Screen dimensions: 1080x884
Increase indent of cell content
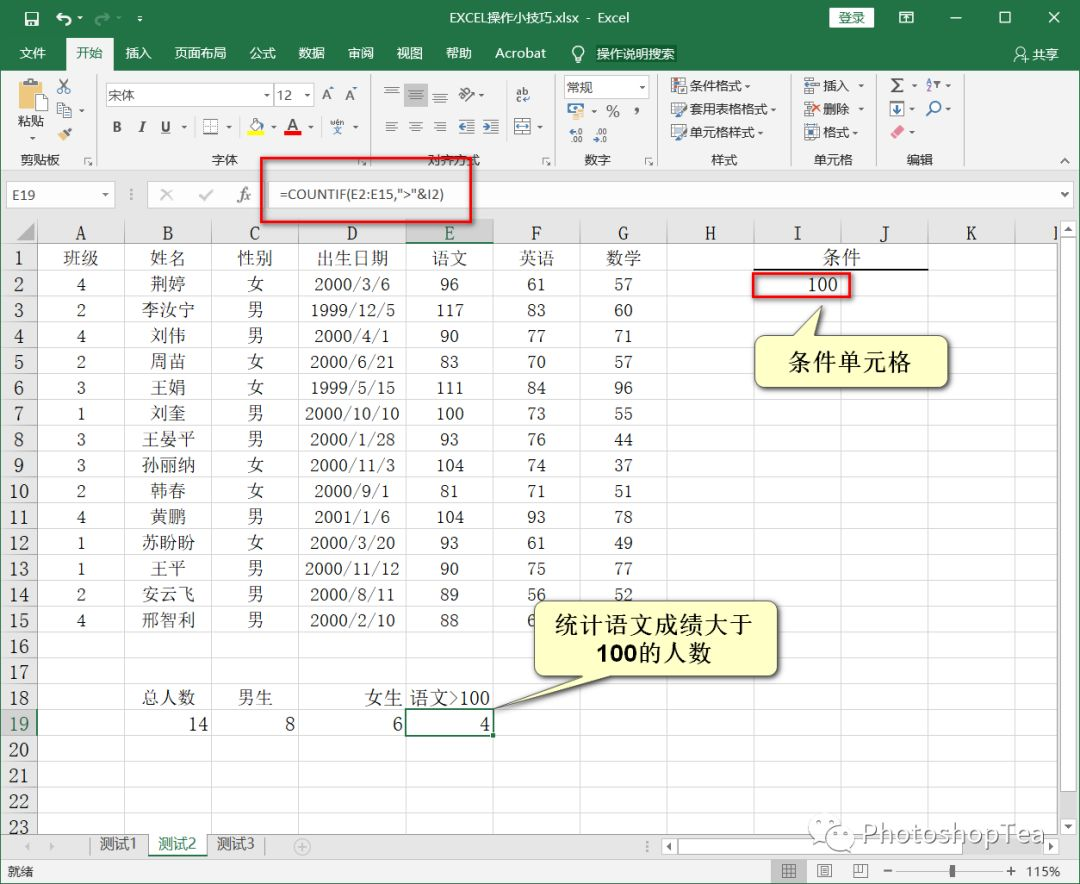coord(490,127)
